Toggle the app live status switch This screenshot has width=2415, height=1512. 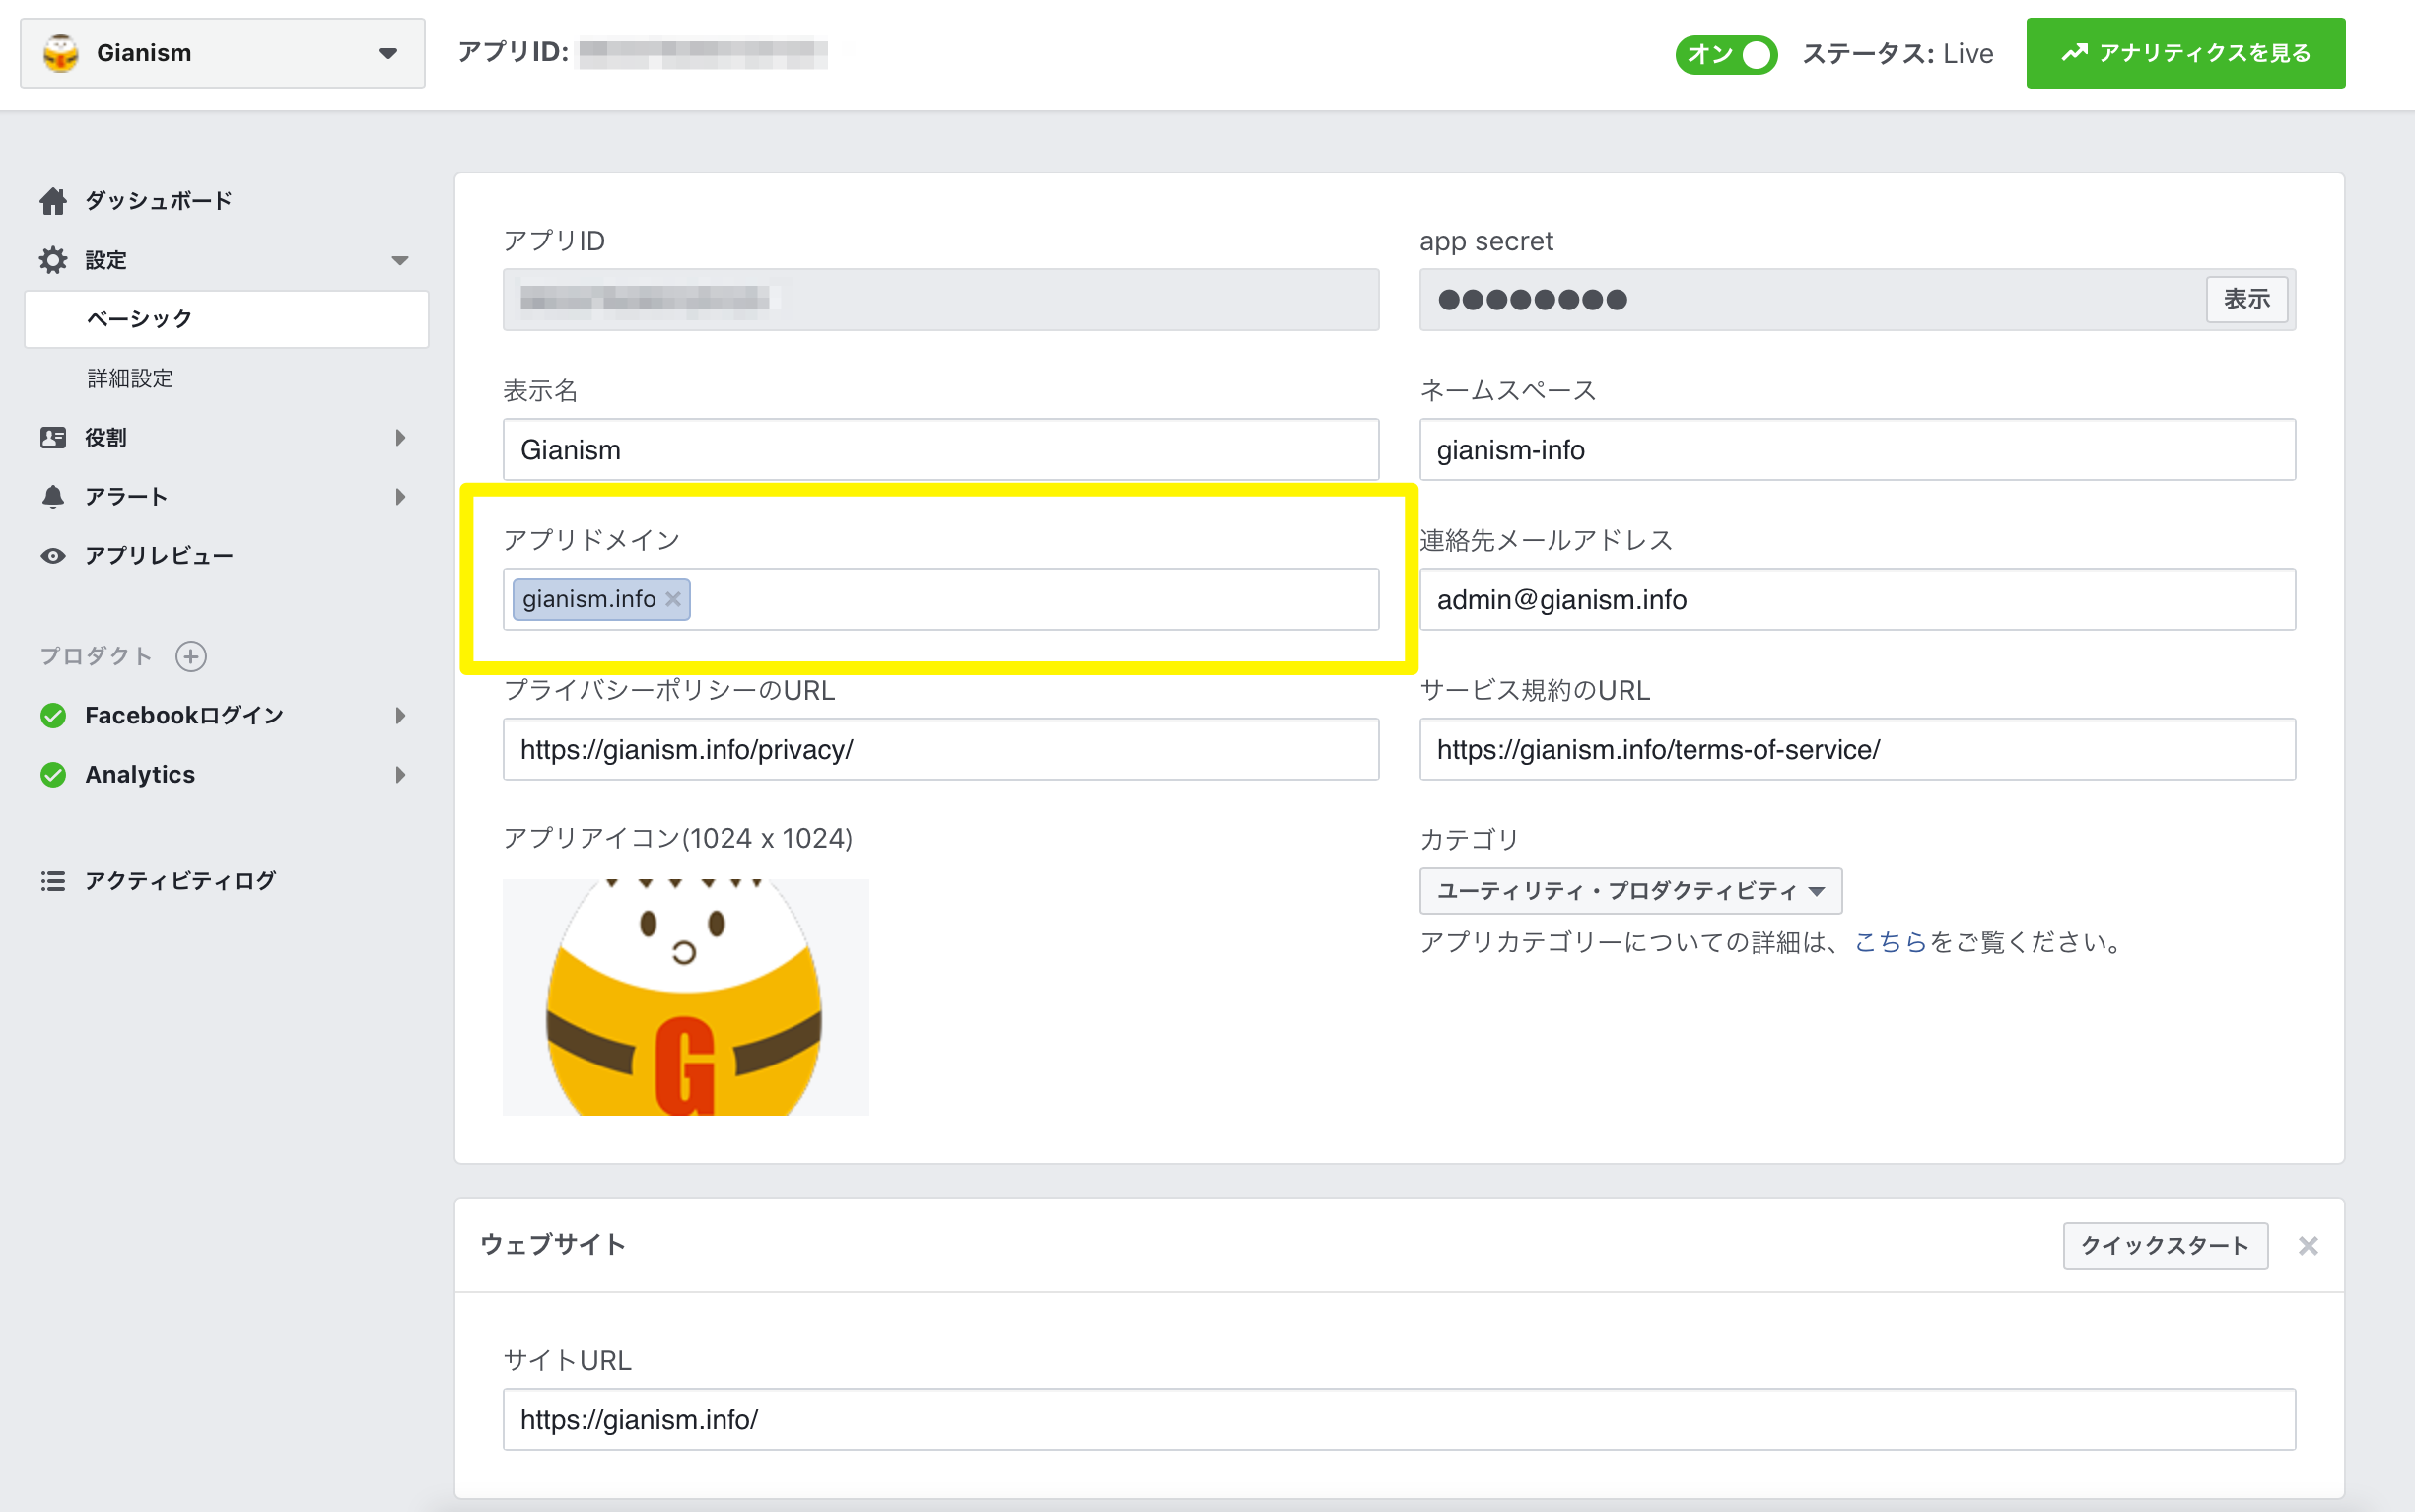tap(1725, 54)
